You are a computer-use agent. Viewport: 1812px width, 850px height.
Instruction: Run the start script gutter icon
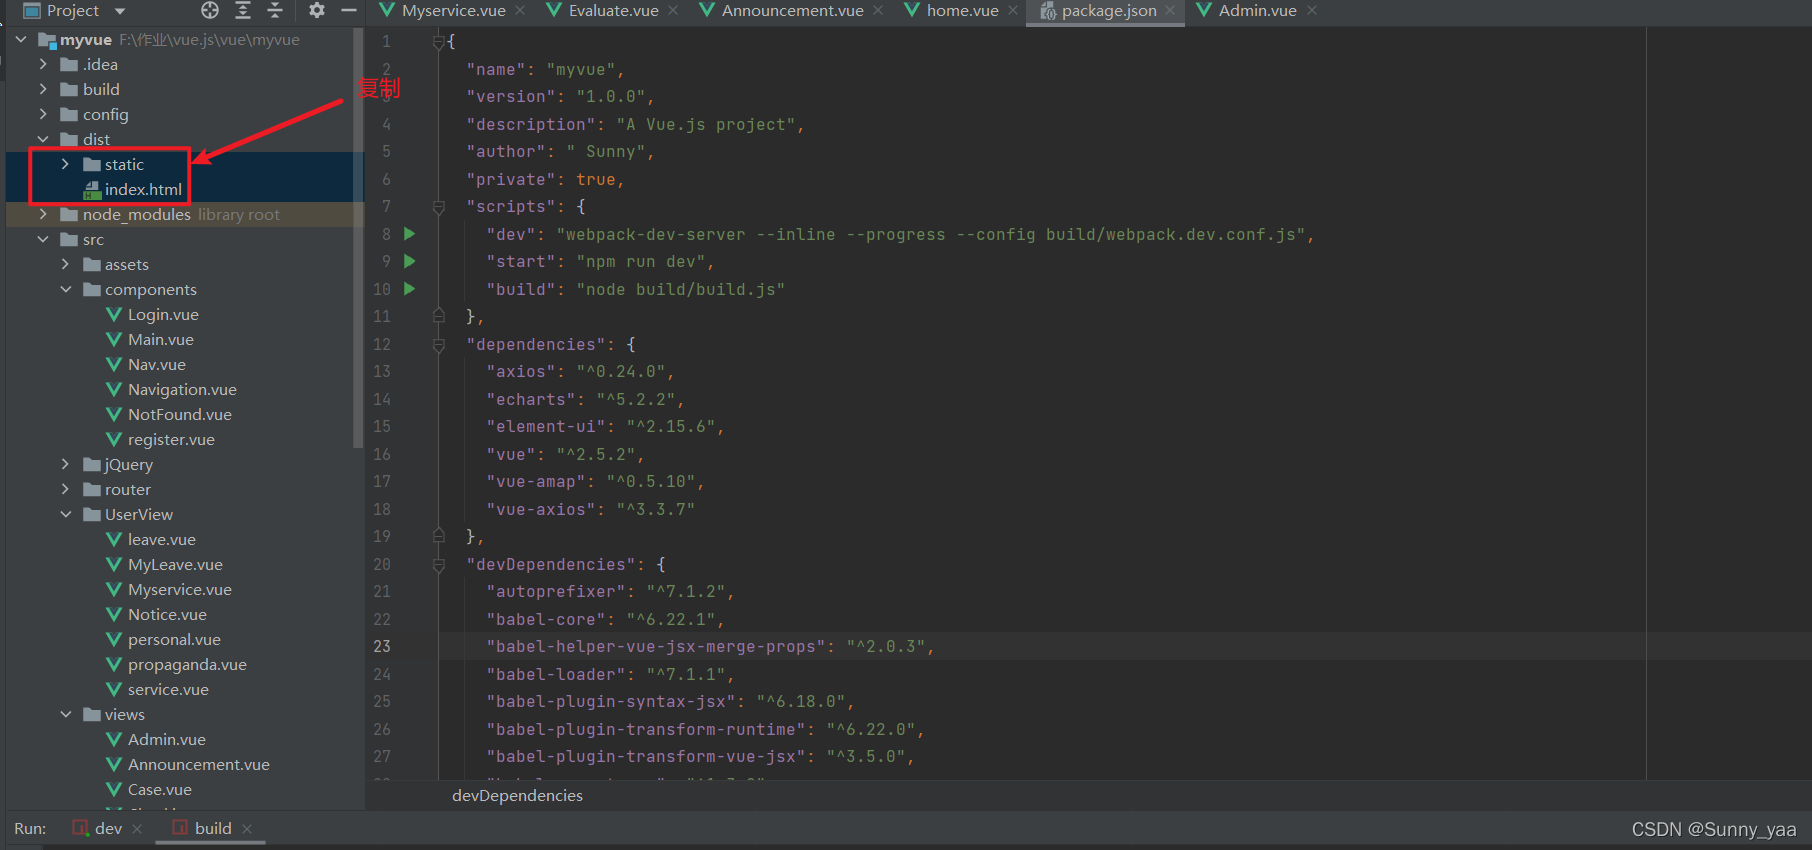[x=409, y=261]
